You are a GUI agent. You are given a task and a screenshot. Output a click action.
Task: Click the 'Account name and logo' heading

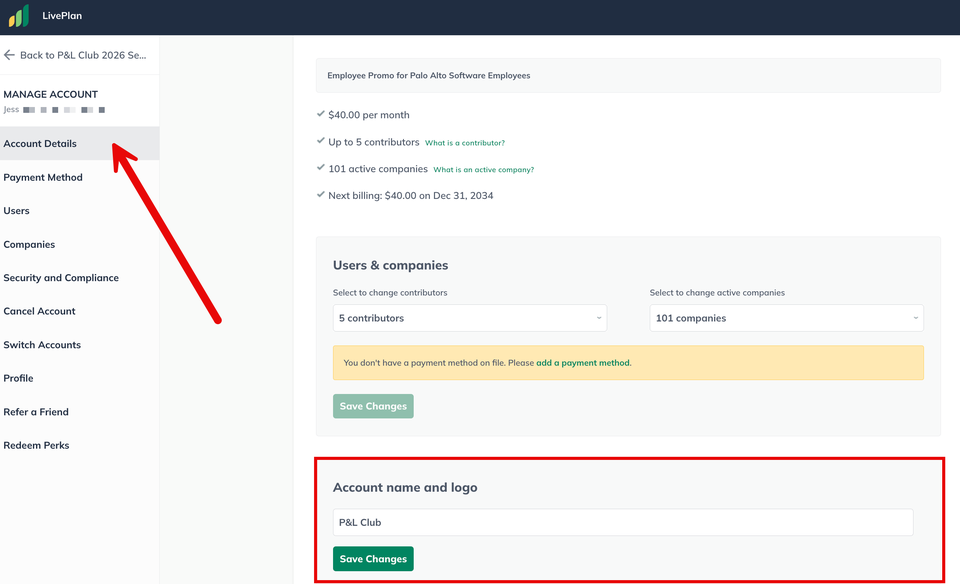coord(405,487)
